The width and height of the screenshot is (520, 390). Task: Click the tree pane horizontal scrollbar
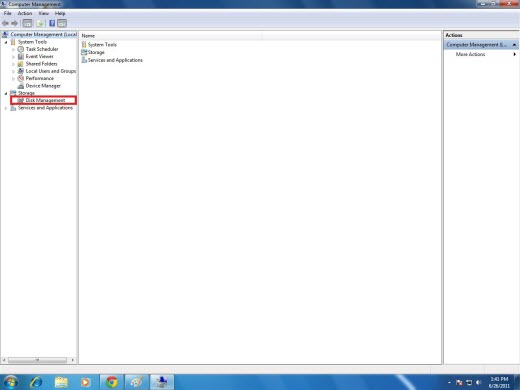(38, 360)
